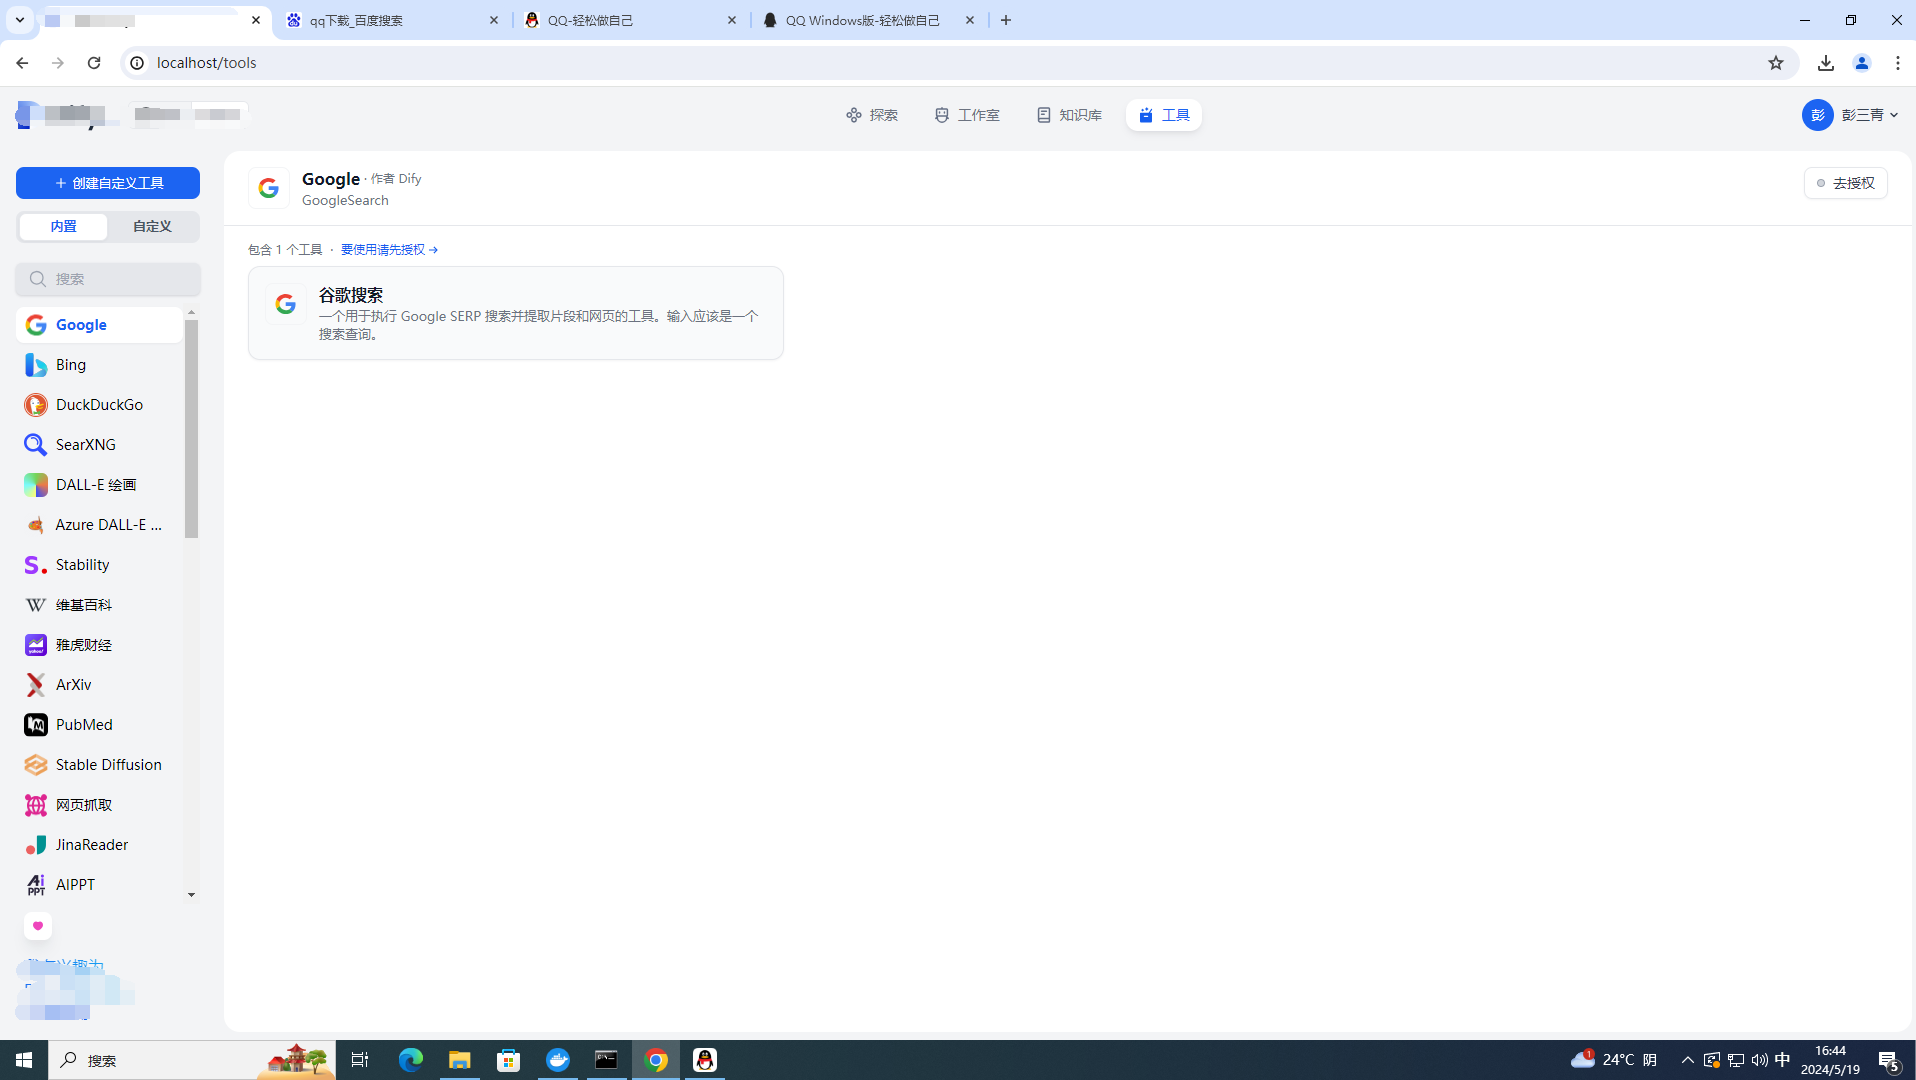Open Microsoft Edge from taskbar

pyautogui.click(x=411, y=1060)
